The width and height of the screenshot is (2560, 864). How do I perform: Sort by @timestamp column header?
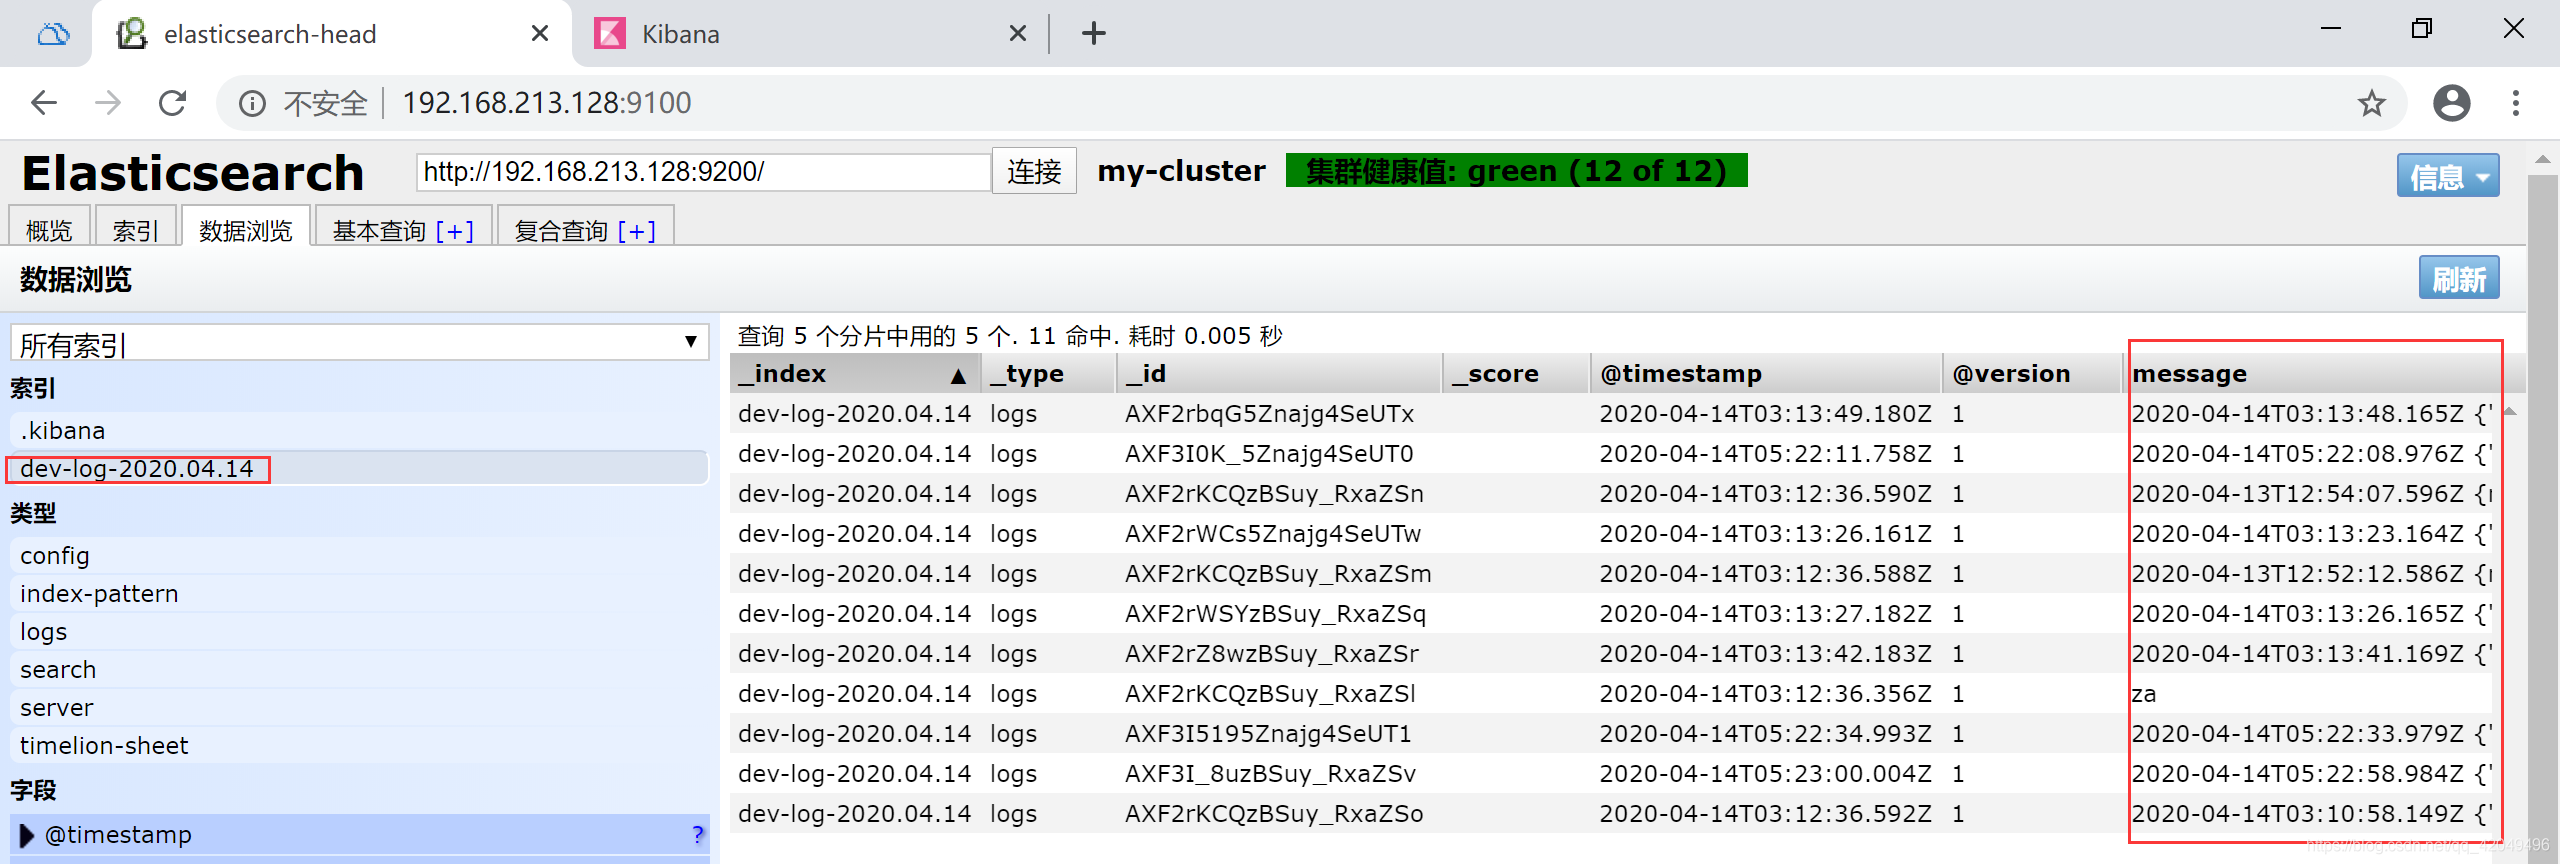click(x=1766, y=374)
